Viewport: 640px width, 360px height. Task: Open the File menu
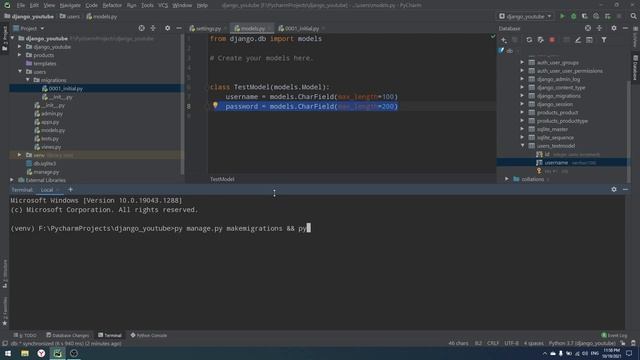[21, 5]
